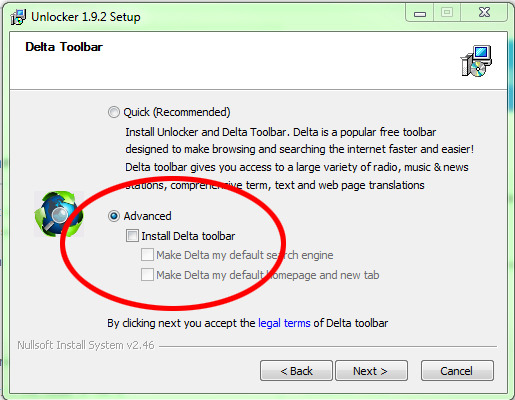Proceed with the Next > button
Screen dimensions: 515x400
click(371, 371)
